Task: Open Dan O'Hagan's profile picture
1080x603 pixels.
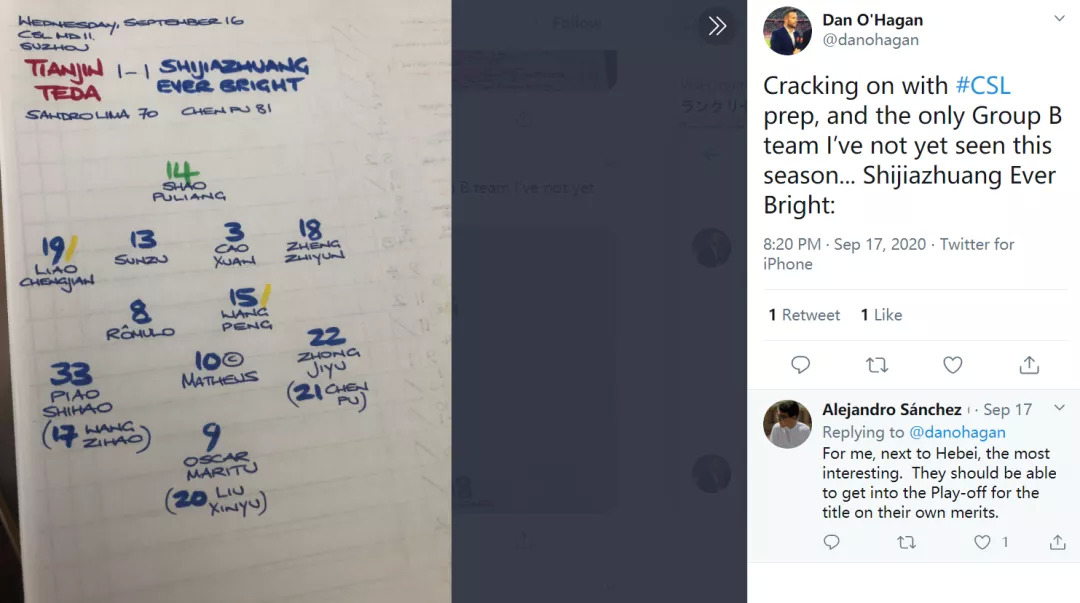Action: (787, 31)
